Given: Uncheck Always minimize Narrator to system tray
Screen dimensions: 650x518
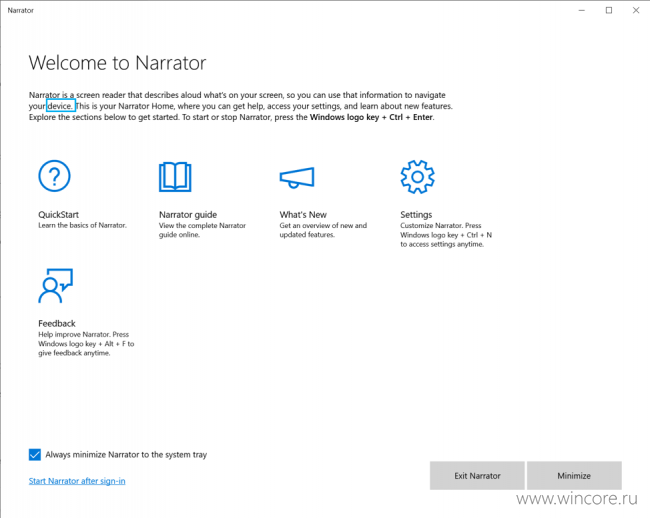Looking at the screenshot, I should click(x=35, y=455).
